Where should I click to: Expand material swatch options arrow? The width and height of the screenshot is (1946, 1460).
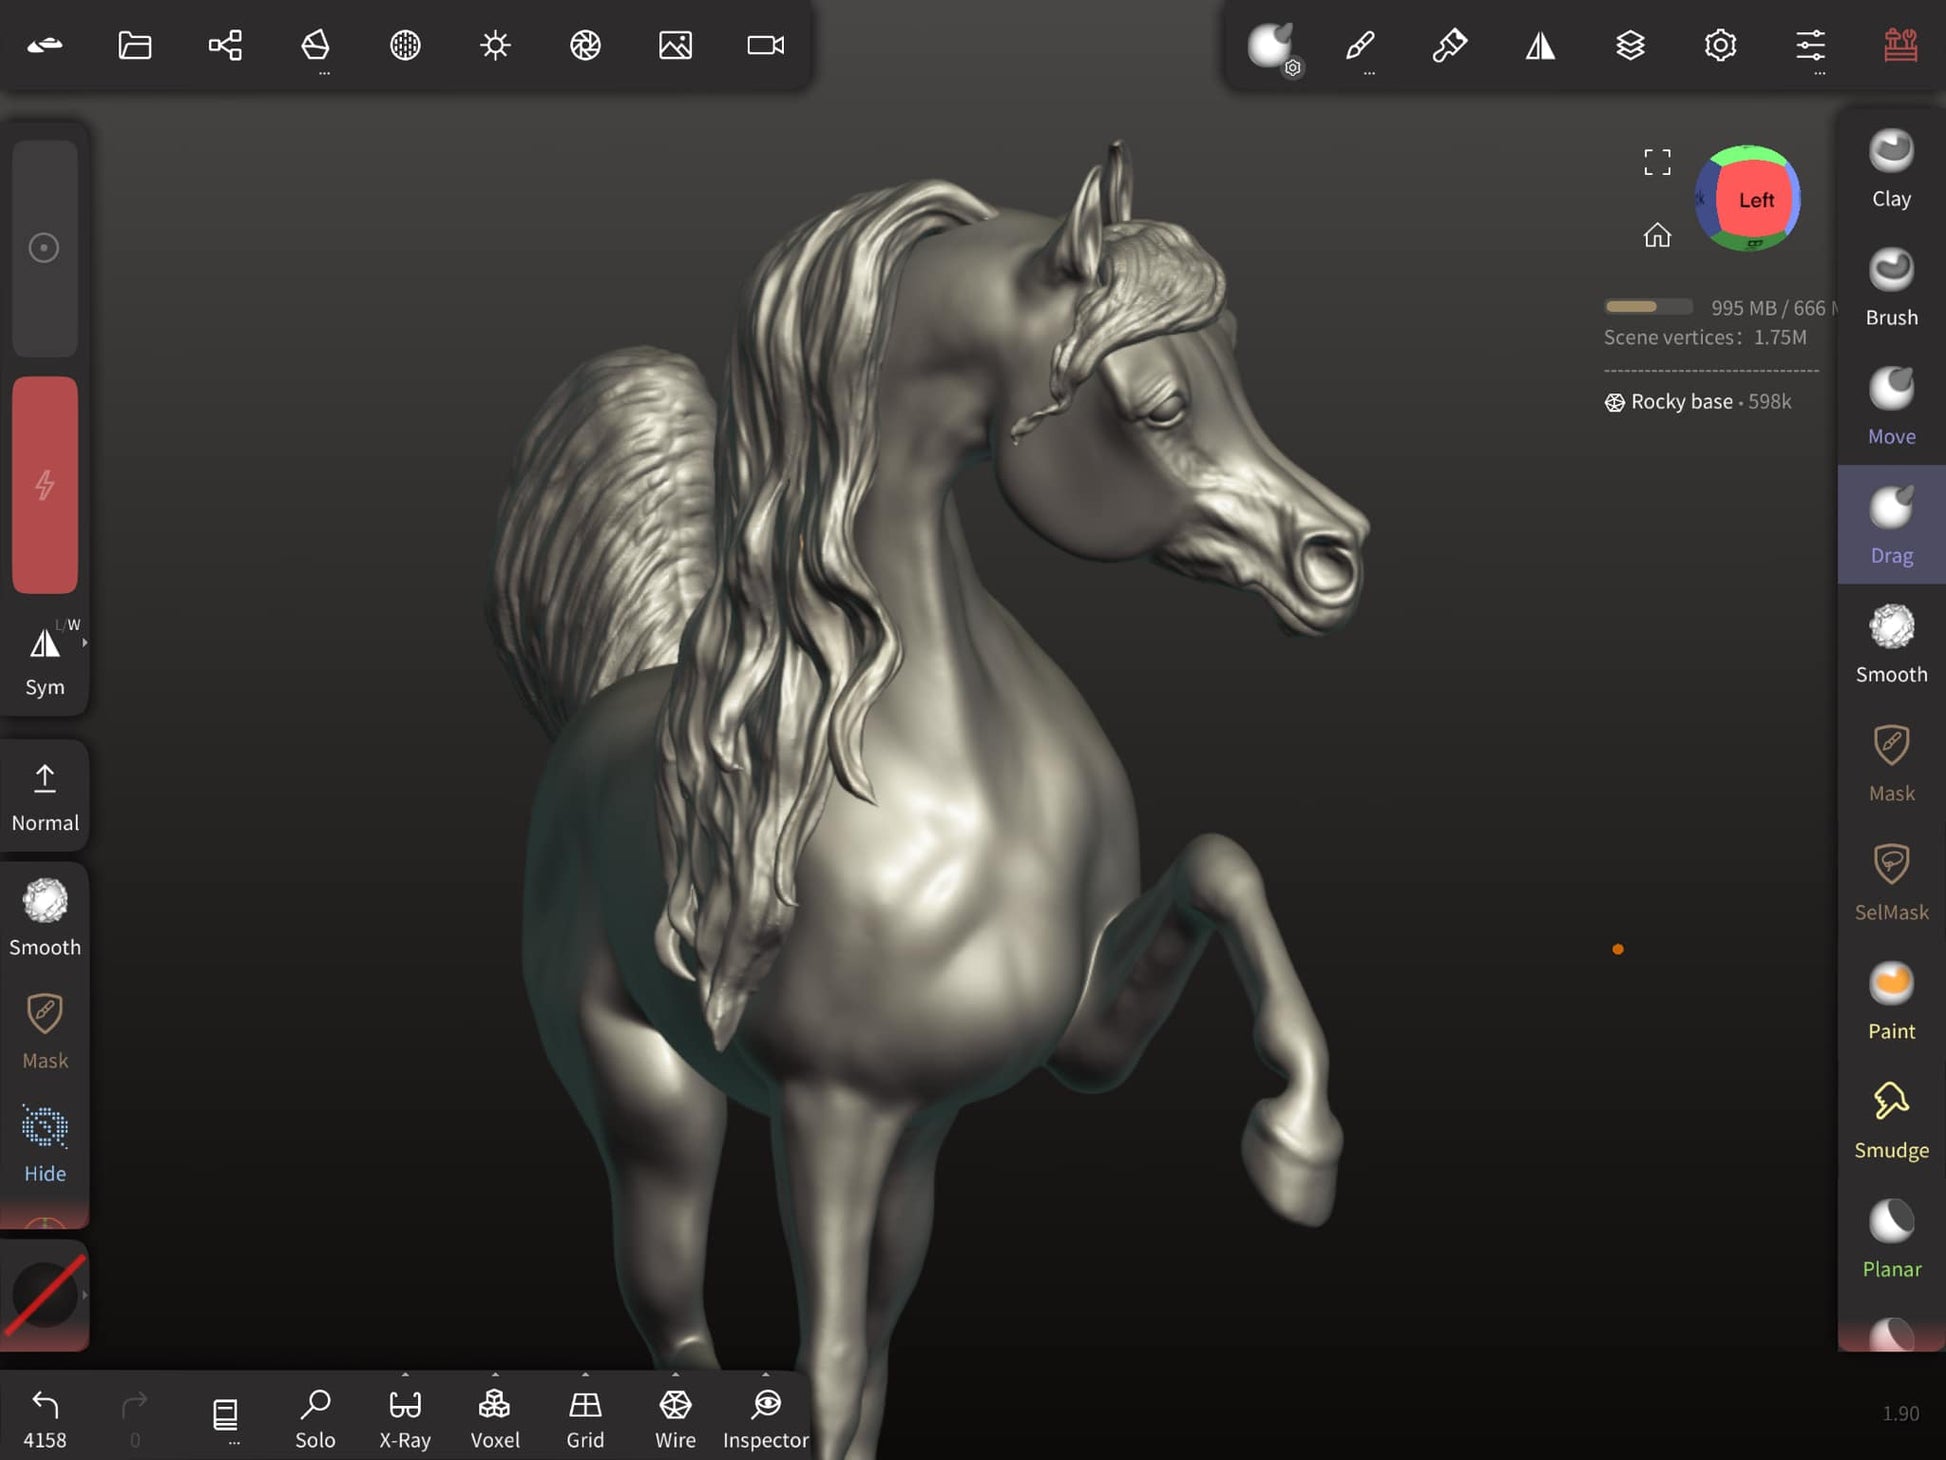85,1295
